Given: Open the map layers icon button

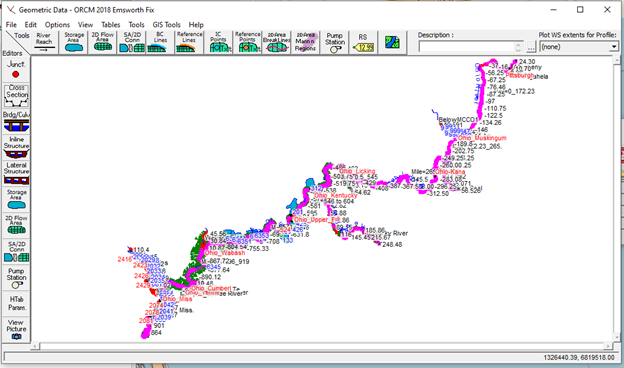Looking at the screenshot, I should [x=392, y=42].
